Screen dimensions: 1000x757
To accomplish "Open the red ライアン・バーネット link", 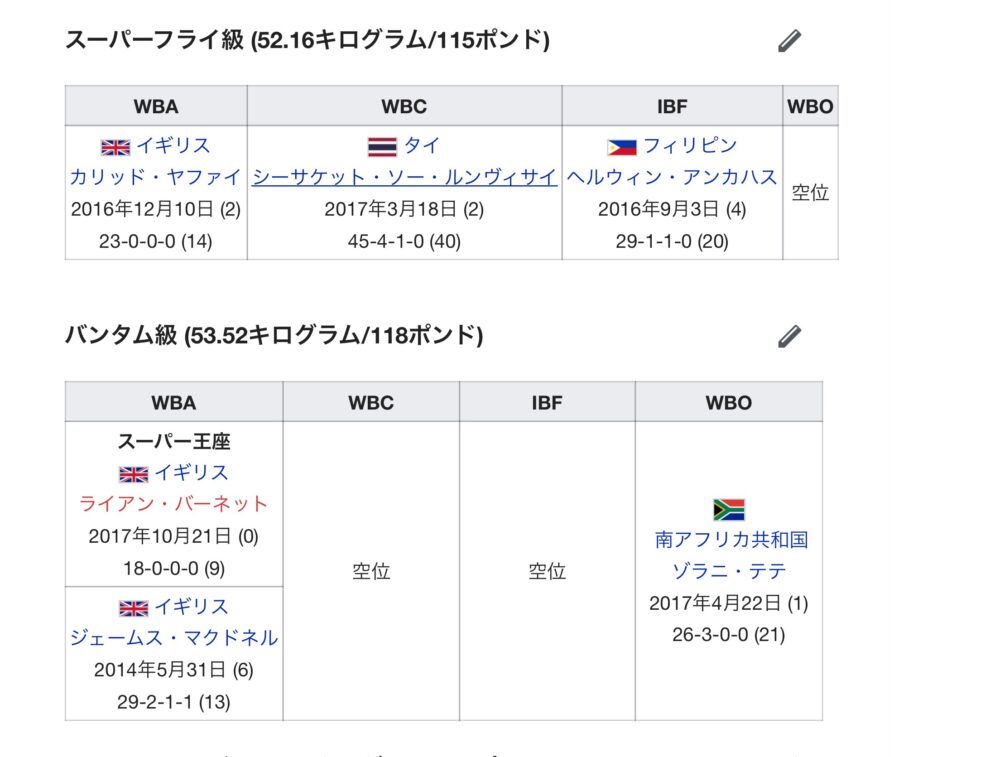I will coord(174,503).
